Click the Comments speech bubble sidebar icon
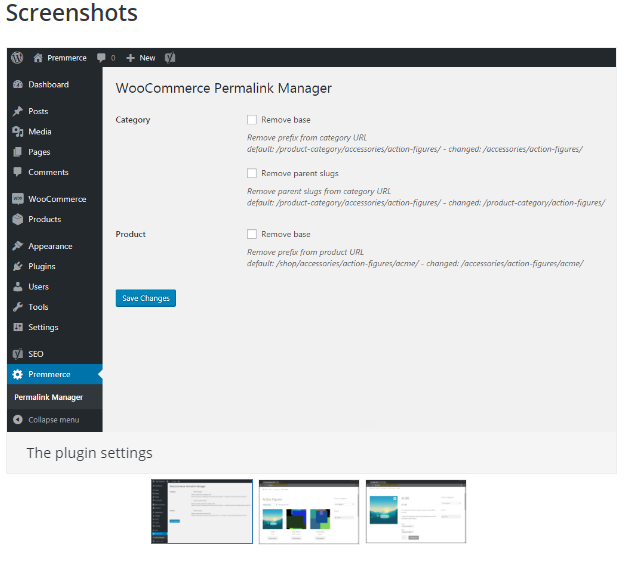 point(18,172)
